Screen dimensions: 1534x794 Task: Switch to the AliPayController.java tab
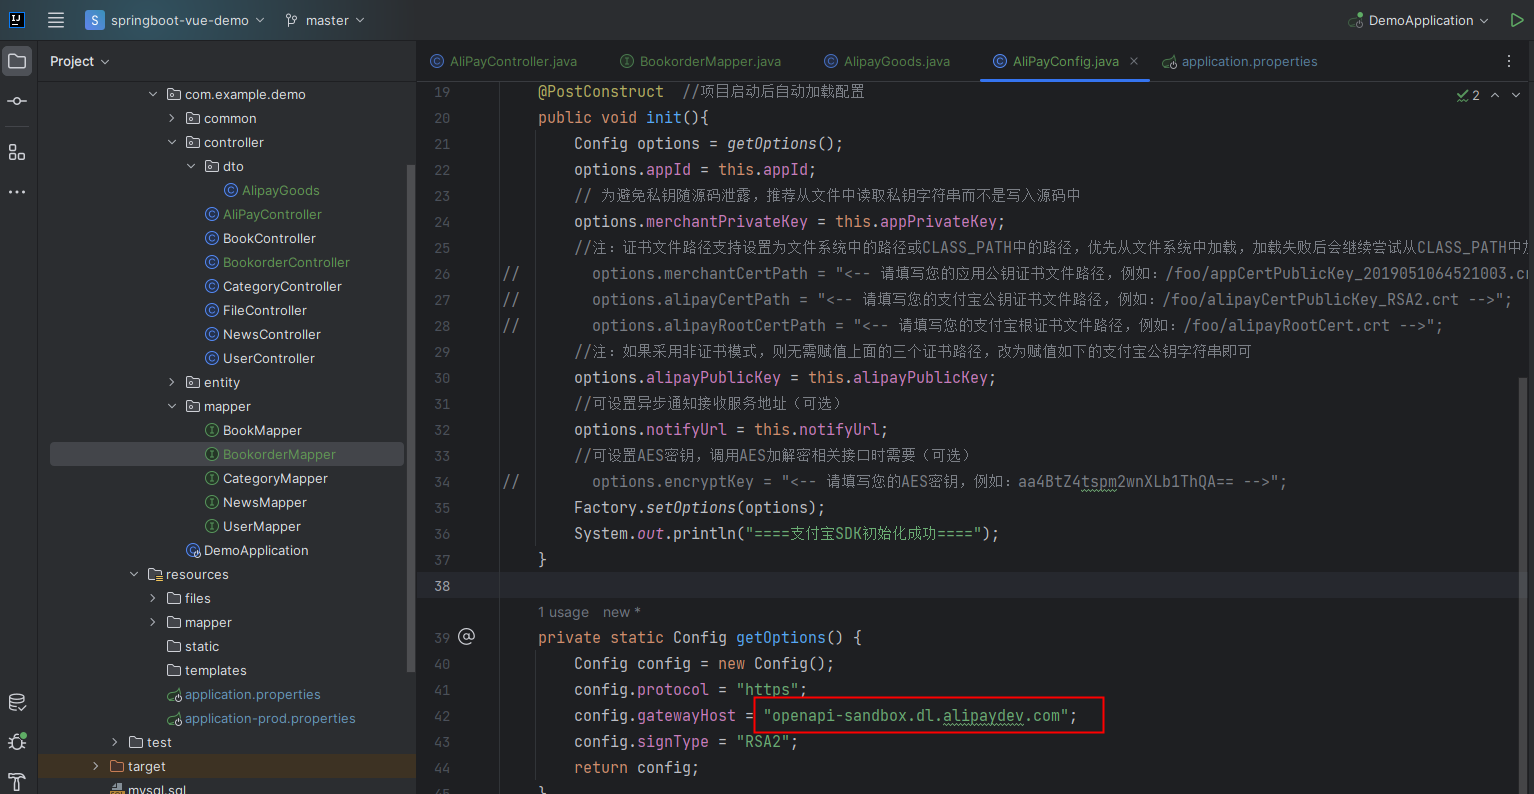point(504,61)
